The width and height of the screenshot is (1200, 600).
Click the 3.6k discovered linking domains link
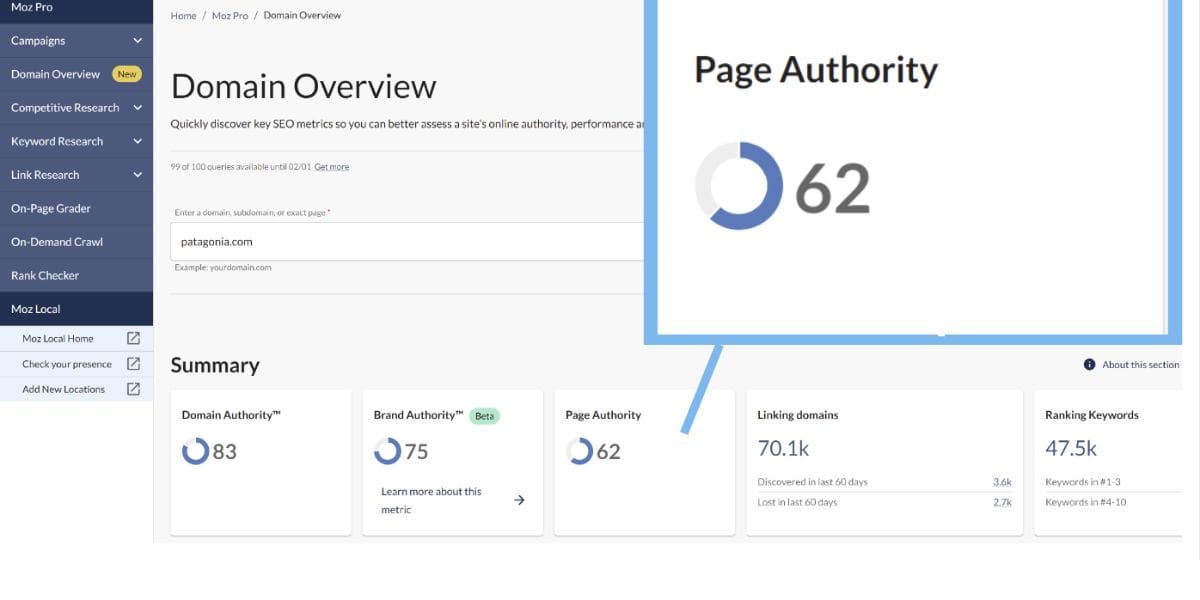1004,481
